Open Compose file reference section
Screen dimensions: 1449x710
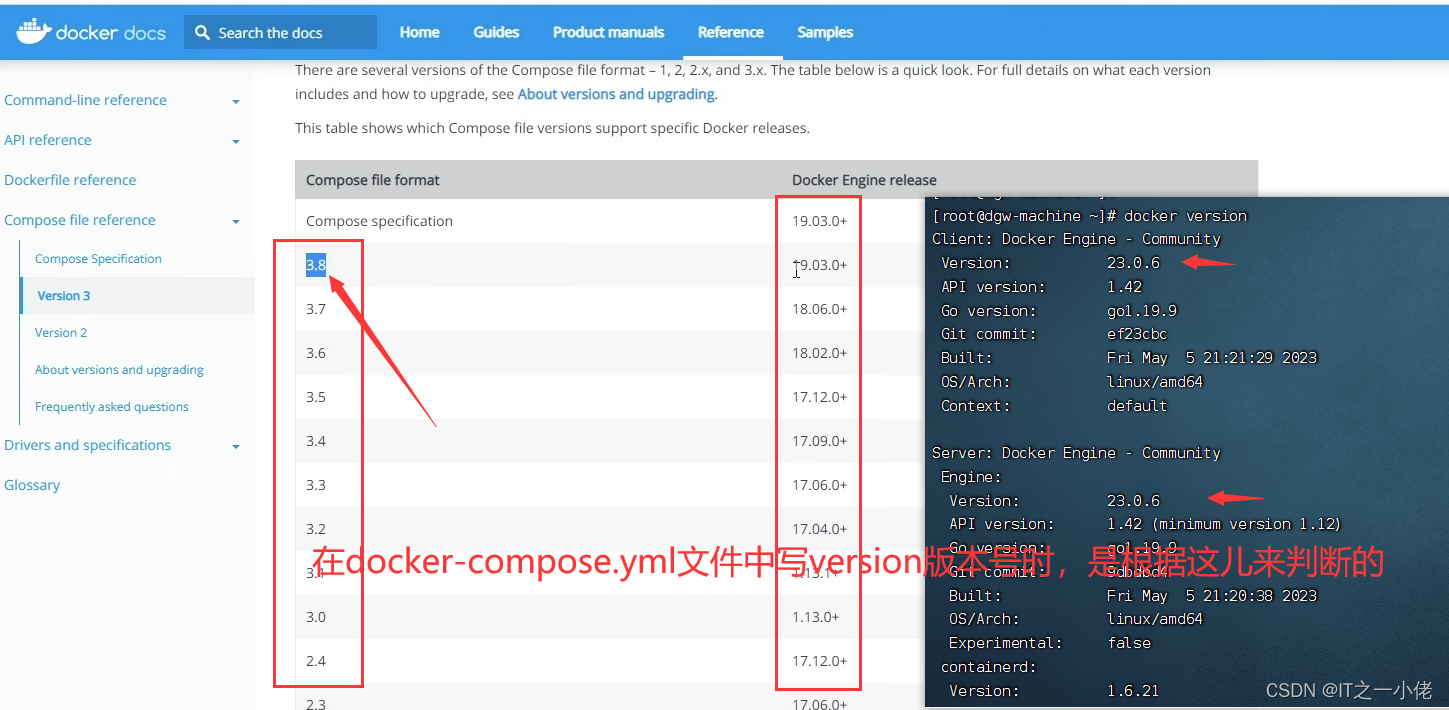point(79,220)
